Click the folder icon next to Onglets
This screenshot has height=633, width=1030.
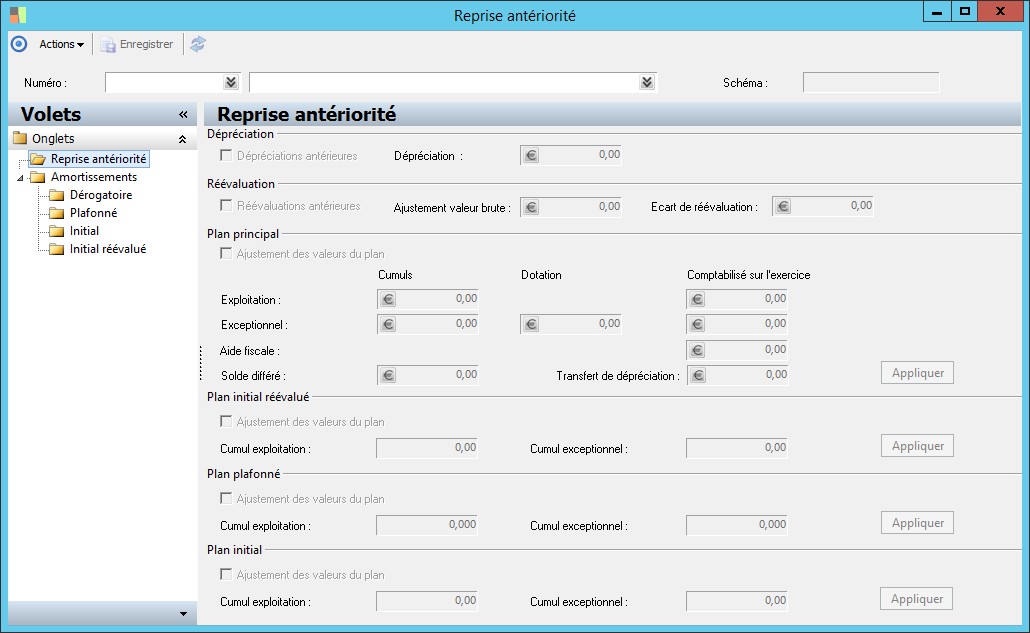tap(20, 138)
